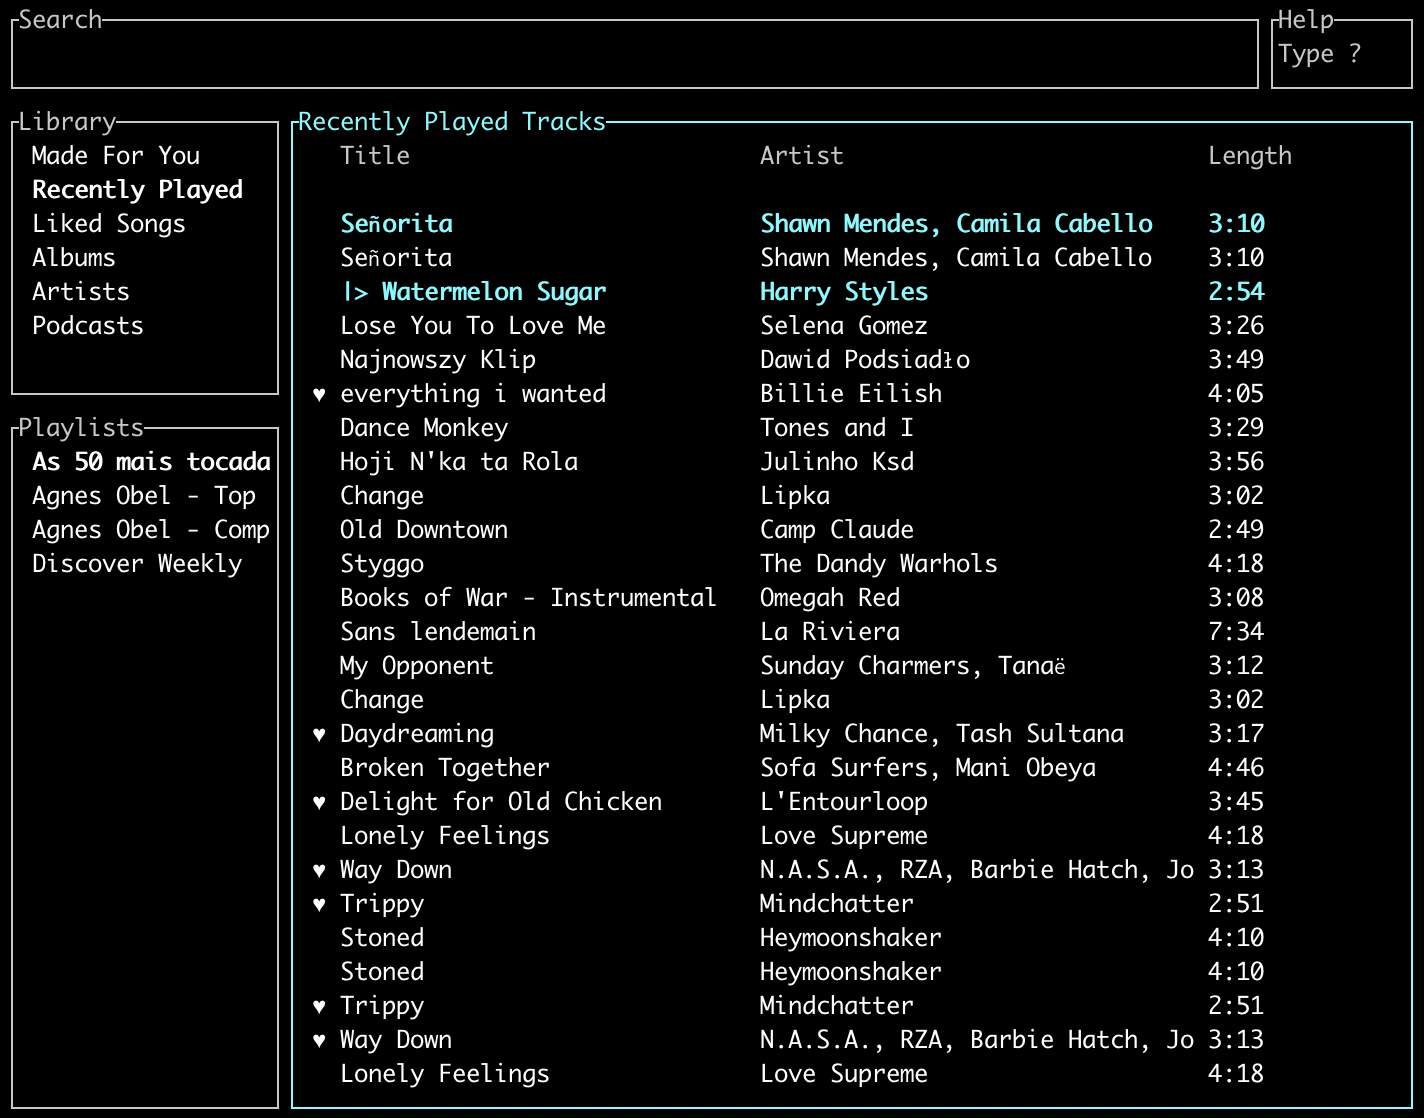The image size is (1424, 1118).
Task: Select the cyan highlighted Señorita title
Action: click(x=397, y=224)
